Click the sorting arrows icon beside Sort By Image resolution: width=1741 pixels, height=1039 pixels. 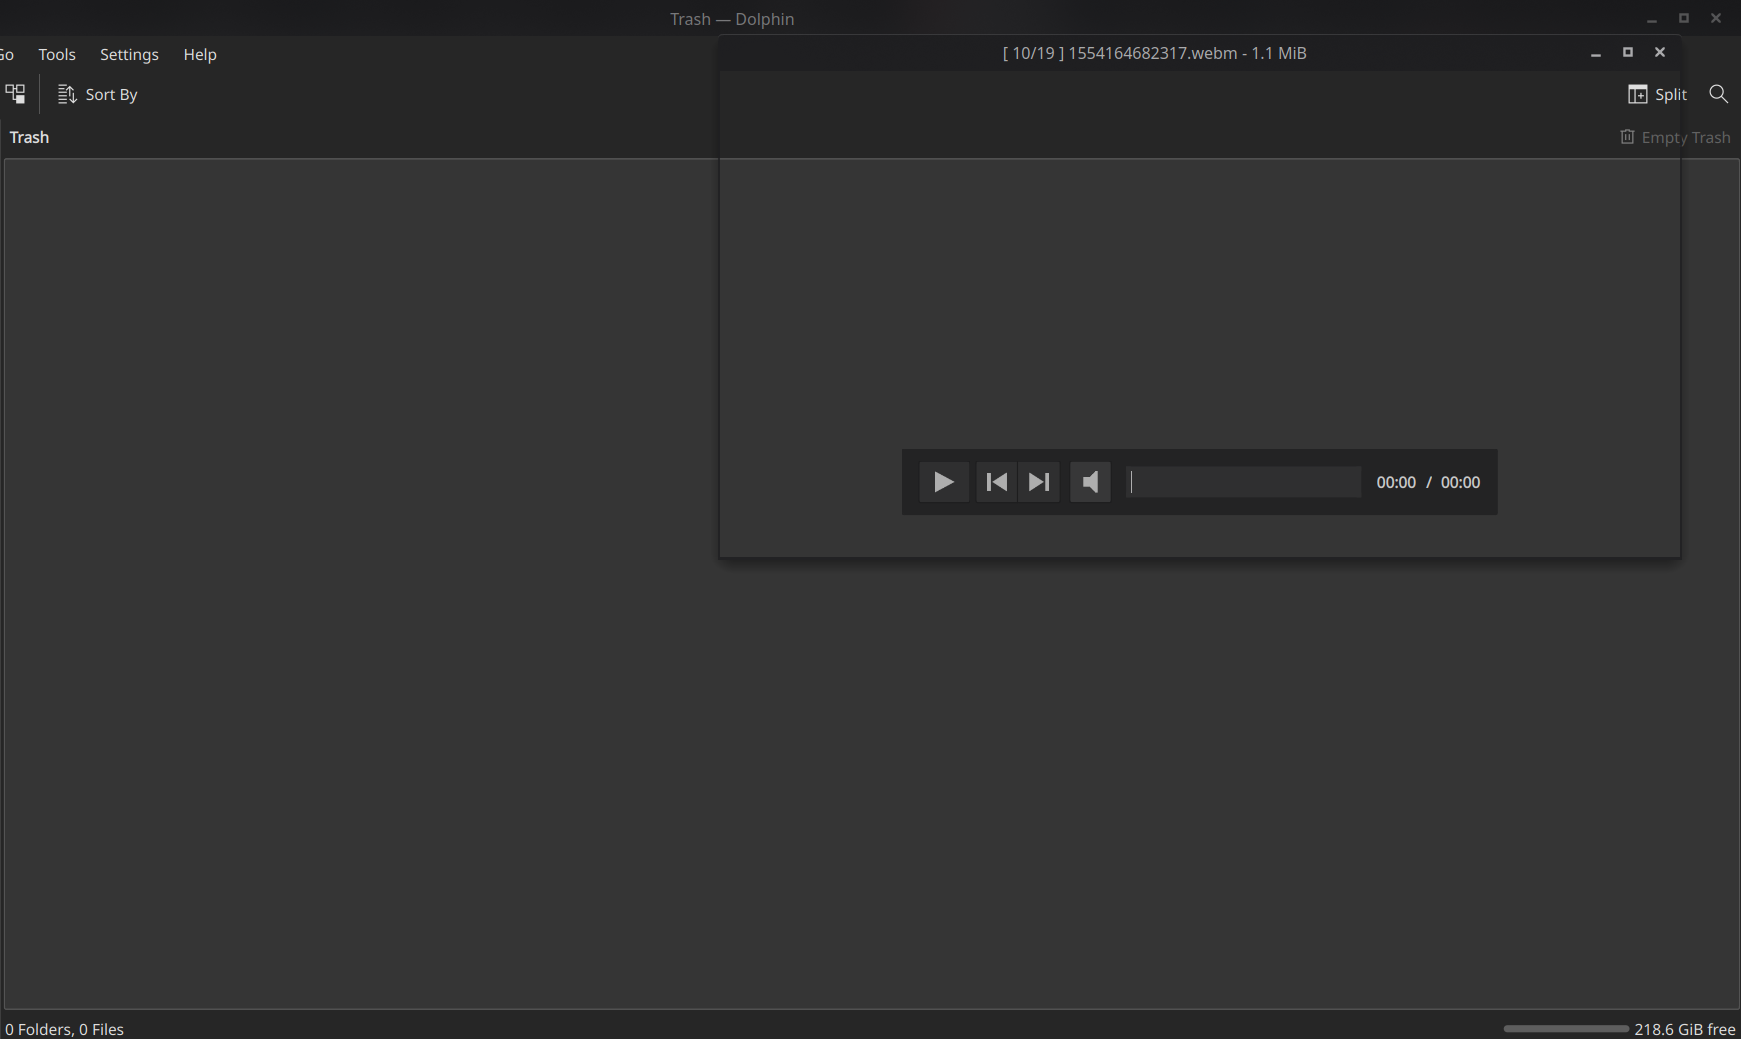tap(66, 93)
